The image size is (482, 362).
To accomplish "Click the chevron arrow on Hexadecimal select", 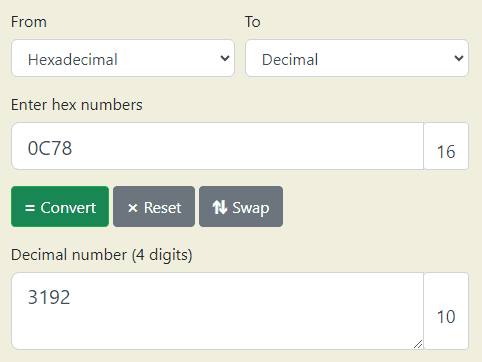I will [225, 58].
